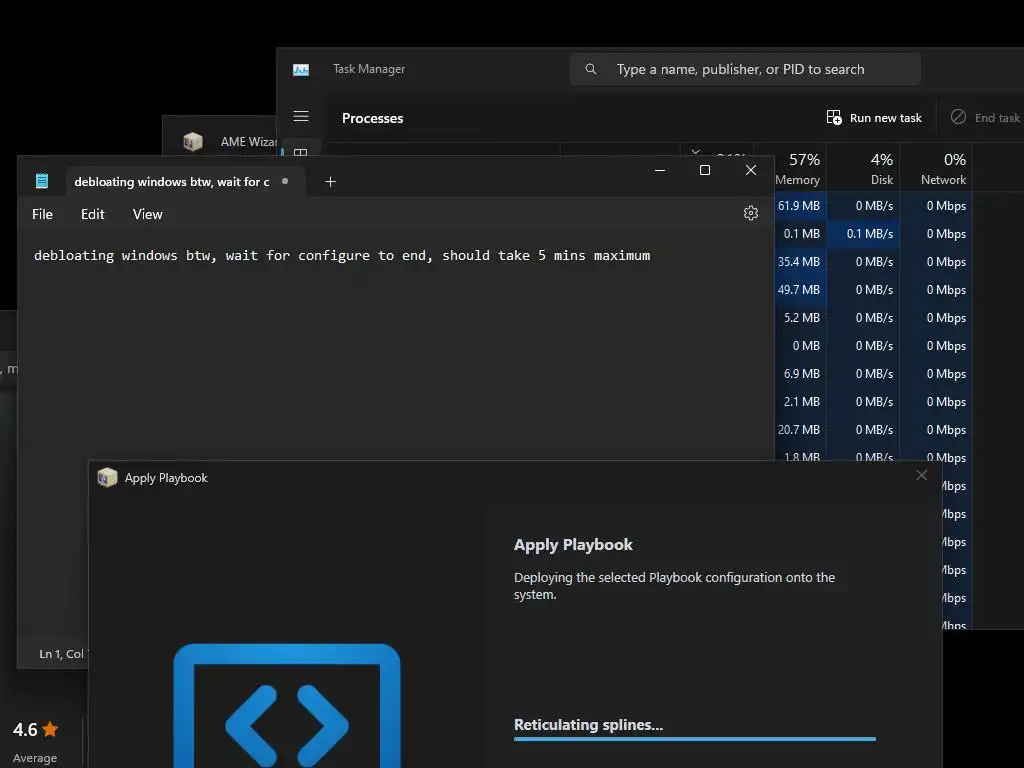Sort by Memory column header
This screenshot has width=1024, height=768.
click(x=799, y=168)
